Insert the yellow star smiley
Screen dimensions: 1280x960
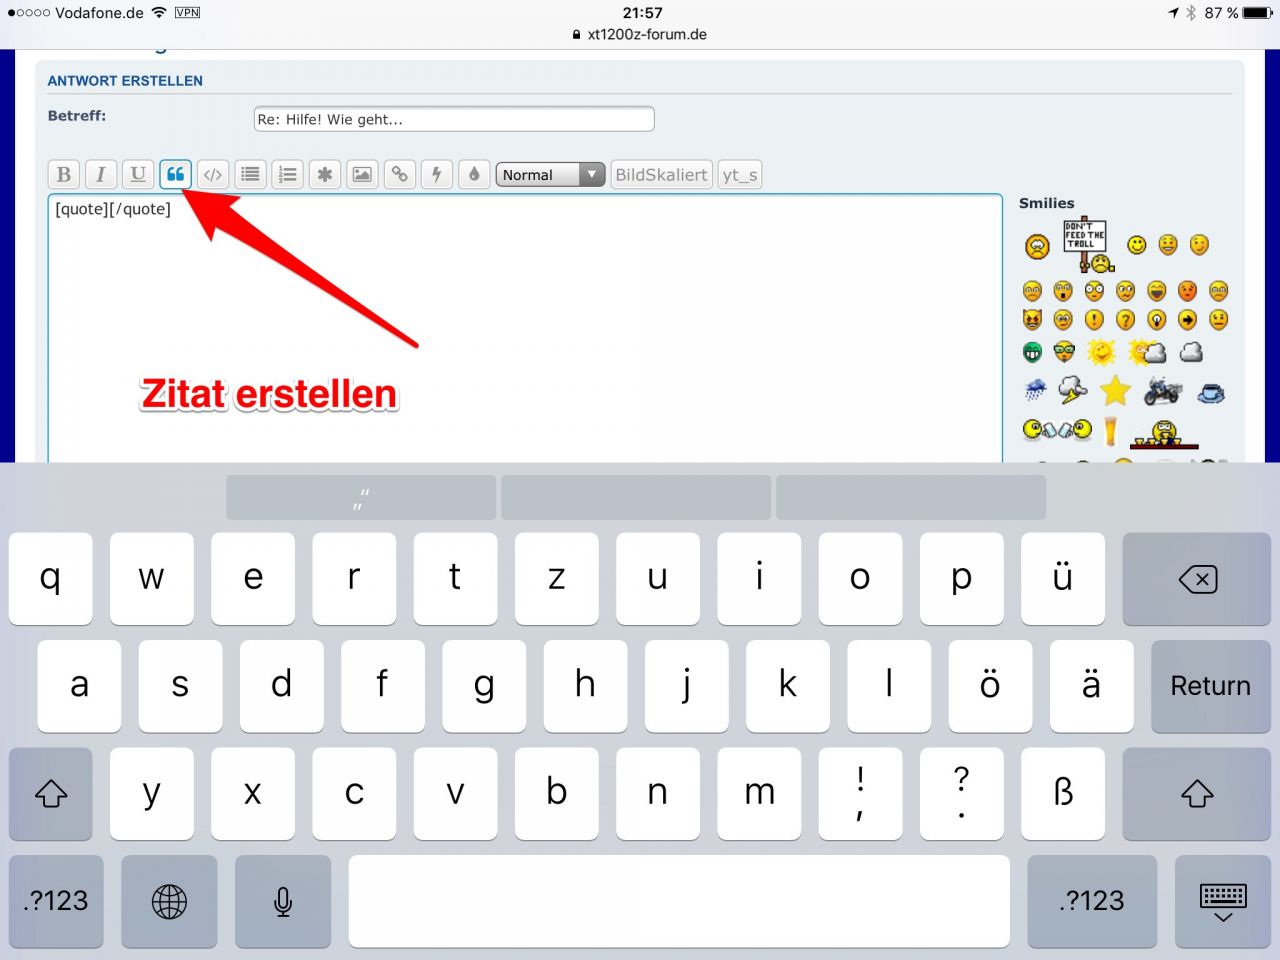coord(1114,391)
